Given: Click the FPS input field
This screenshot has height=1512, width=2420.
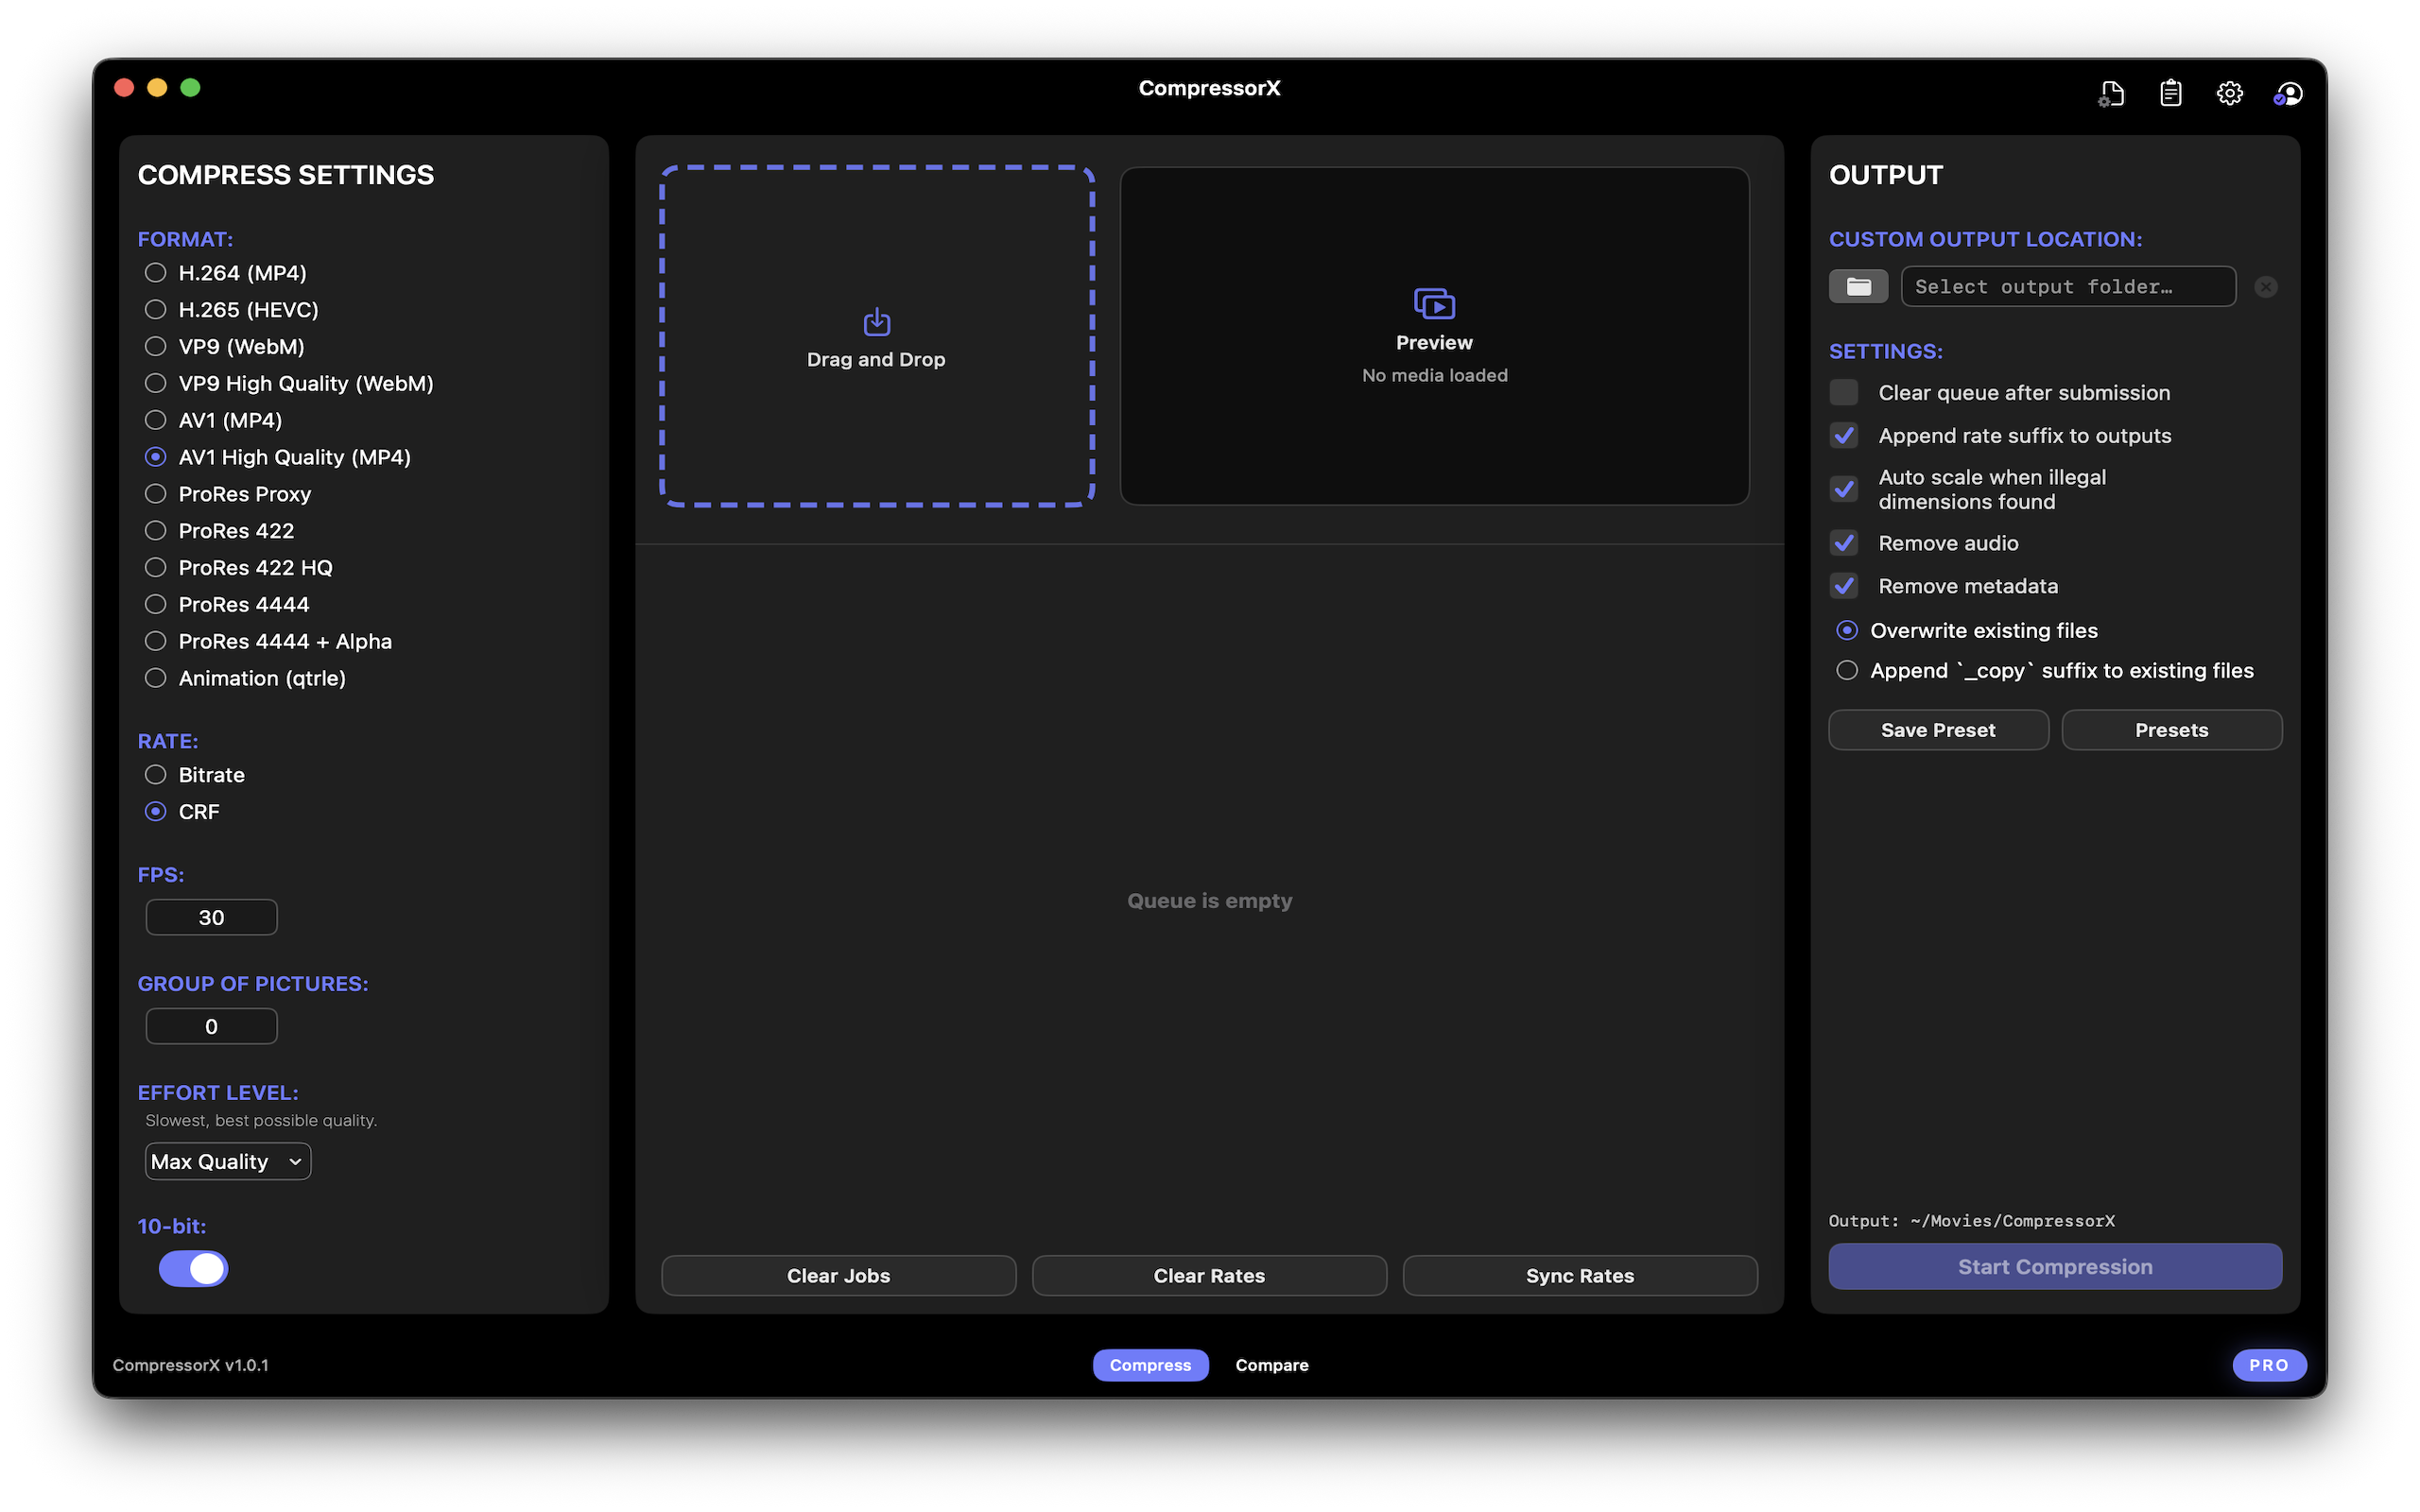Looking at the screenshot, I should tap(211, 916).
